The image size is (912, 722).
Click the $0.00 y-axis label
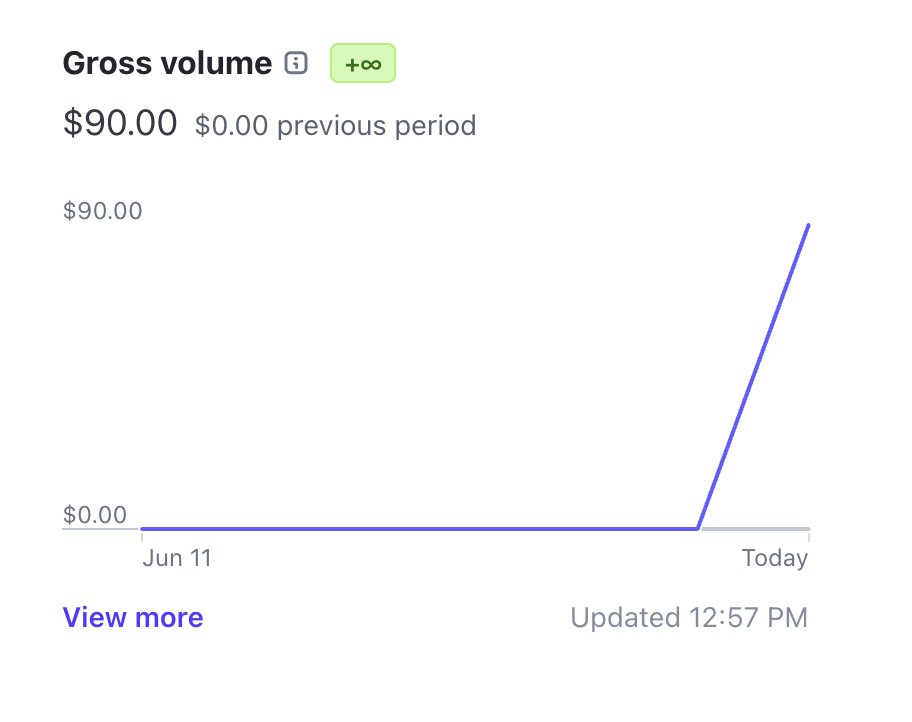coord(95,516)
